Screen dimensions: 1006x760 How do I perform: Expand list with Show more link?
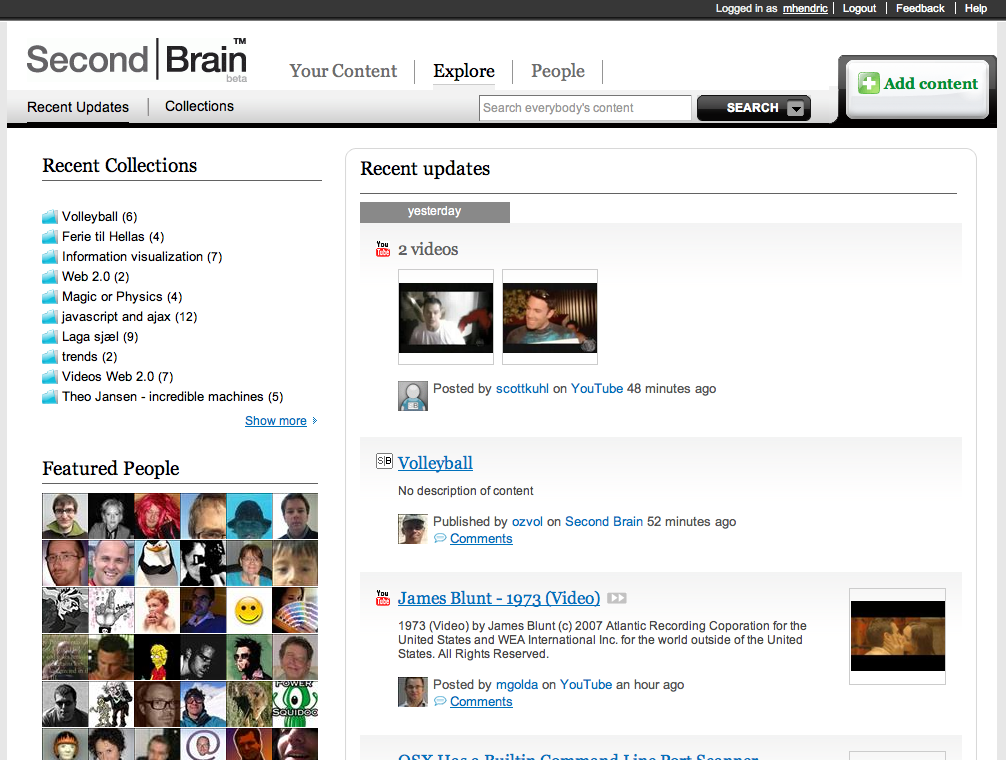pyautogui.click(x=276, y=421)
